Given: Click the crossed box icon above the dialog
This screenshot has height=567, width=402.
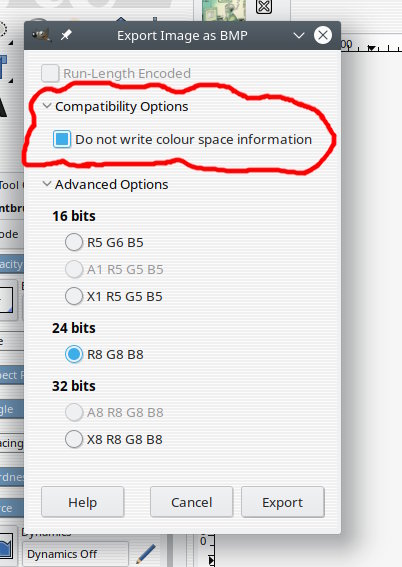Looking at the screenshot, I should (264, 7).
